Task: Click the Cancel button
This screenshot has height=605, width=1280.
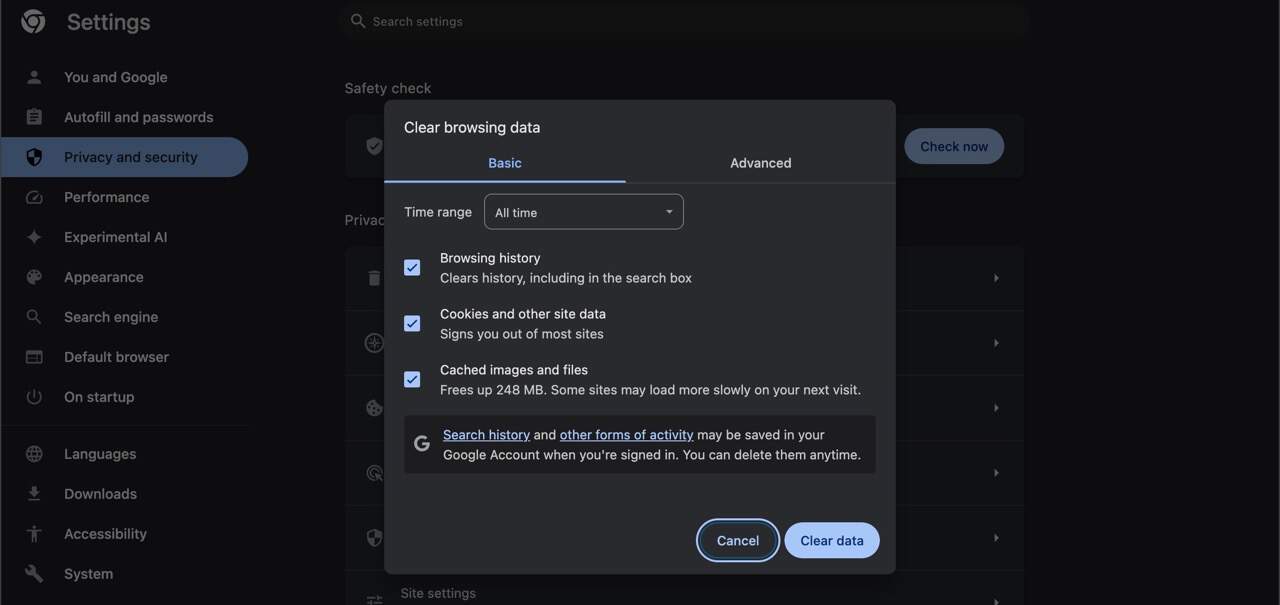Action: point(738,540)
